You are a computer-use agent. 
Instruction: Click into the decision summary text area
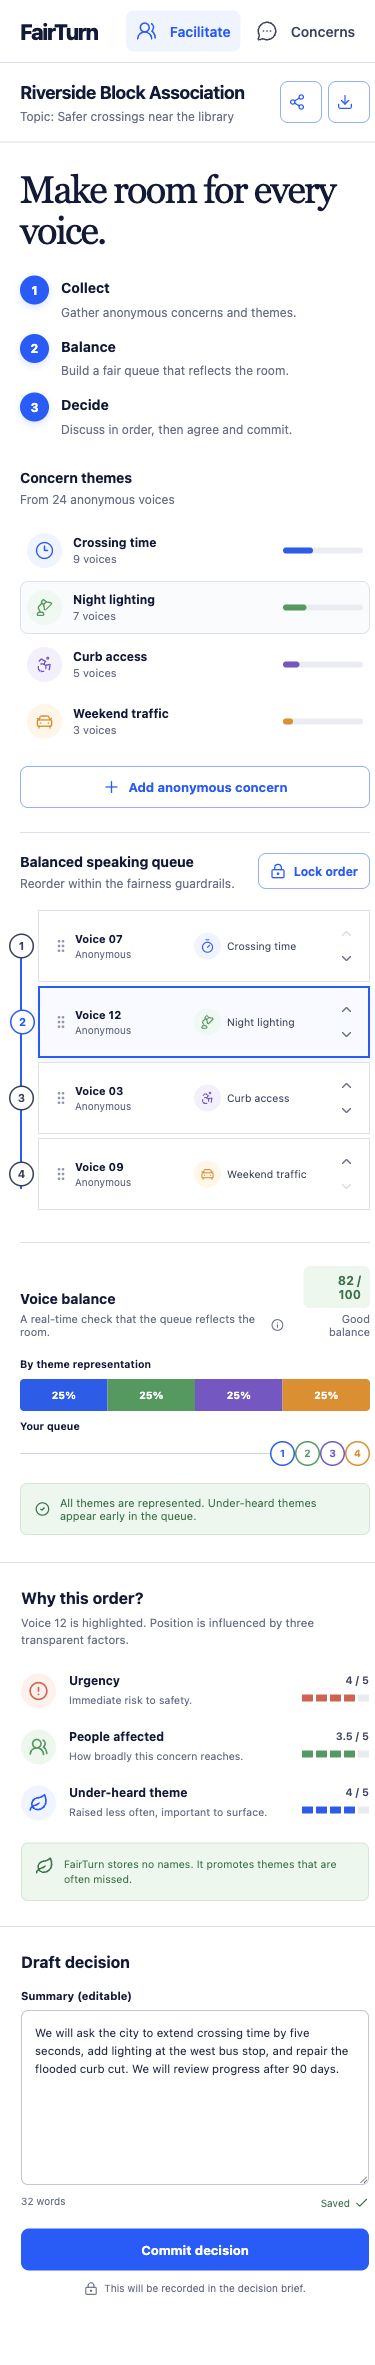pos(195,2097)
